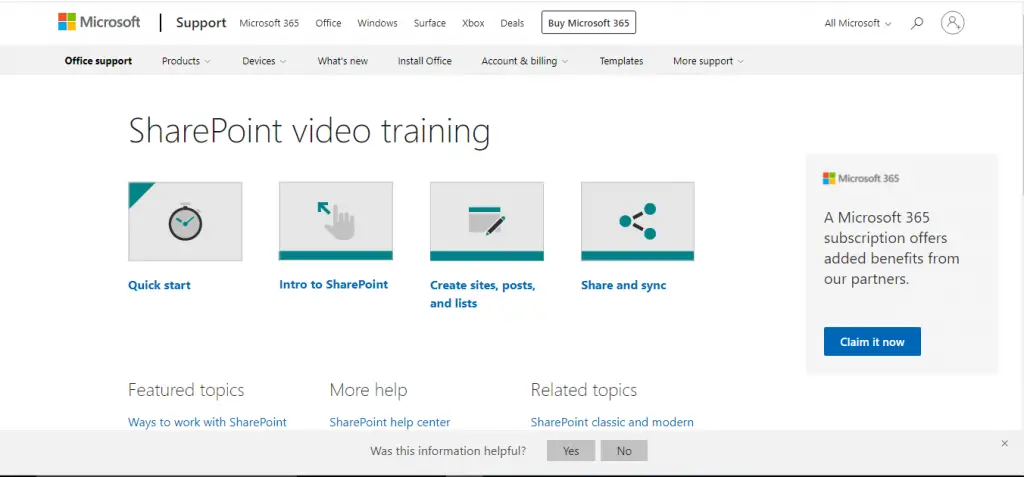Click the account sign-in avatar icon

pyautogui.click(x=954, y=23)
